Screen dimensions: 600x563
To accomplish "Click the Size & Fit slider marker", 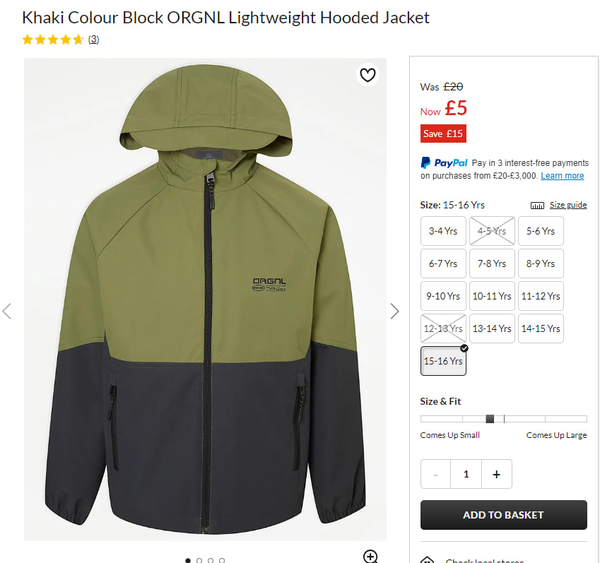I will [x=490, y=419].
